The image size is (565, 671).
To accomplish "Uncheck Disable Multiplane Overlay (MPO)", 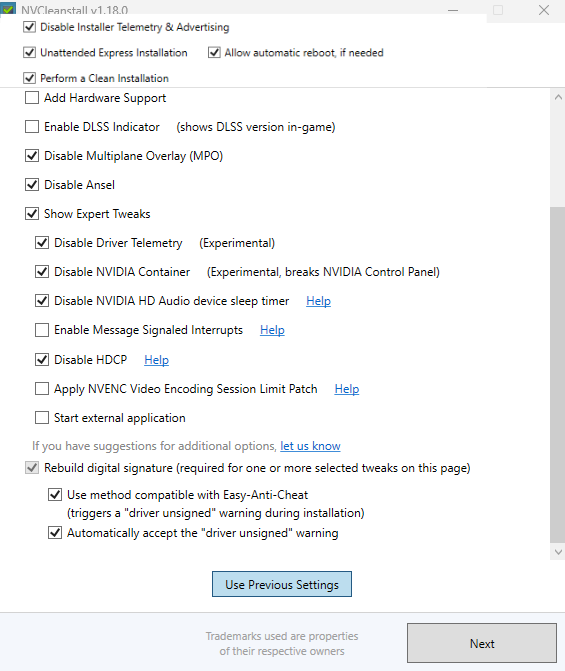I will coord(32,156).
